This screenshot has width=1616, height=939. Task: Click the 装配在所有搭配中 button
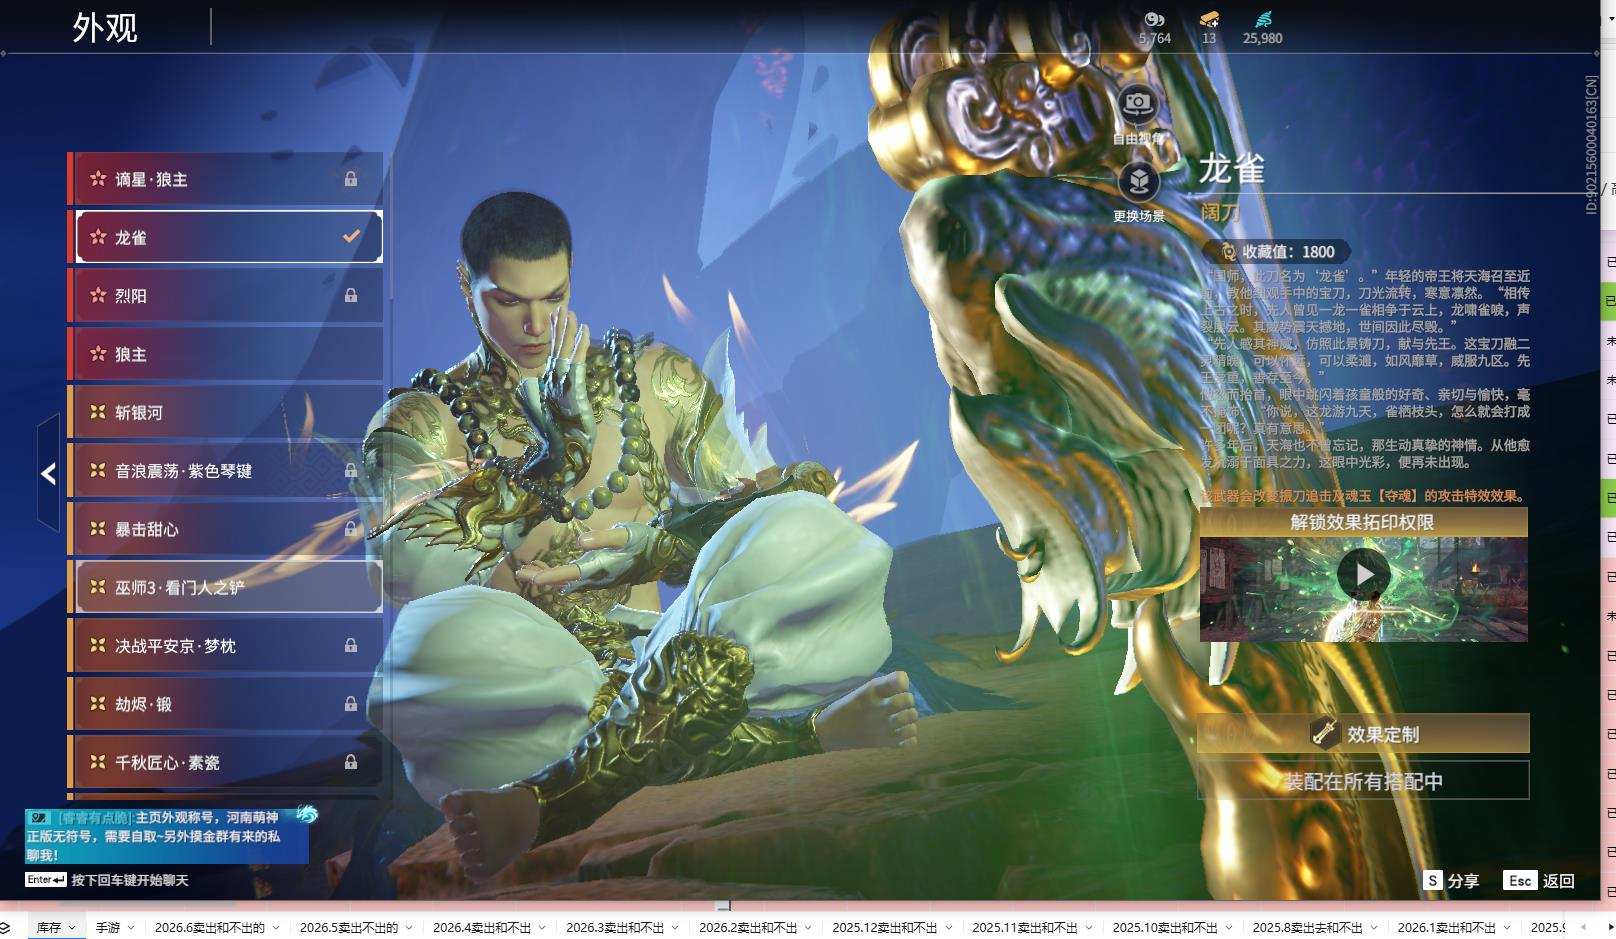[x=1363, y=781]
